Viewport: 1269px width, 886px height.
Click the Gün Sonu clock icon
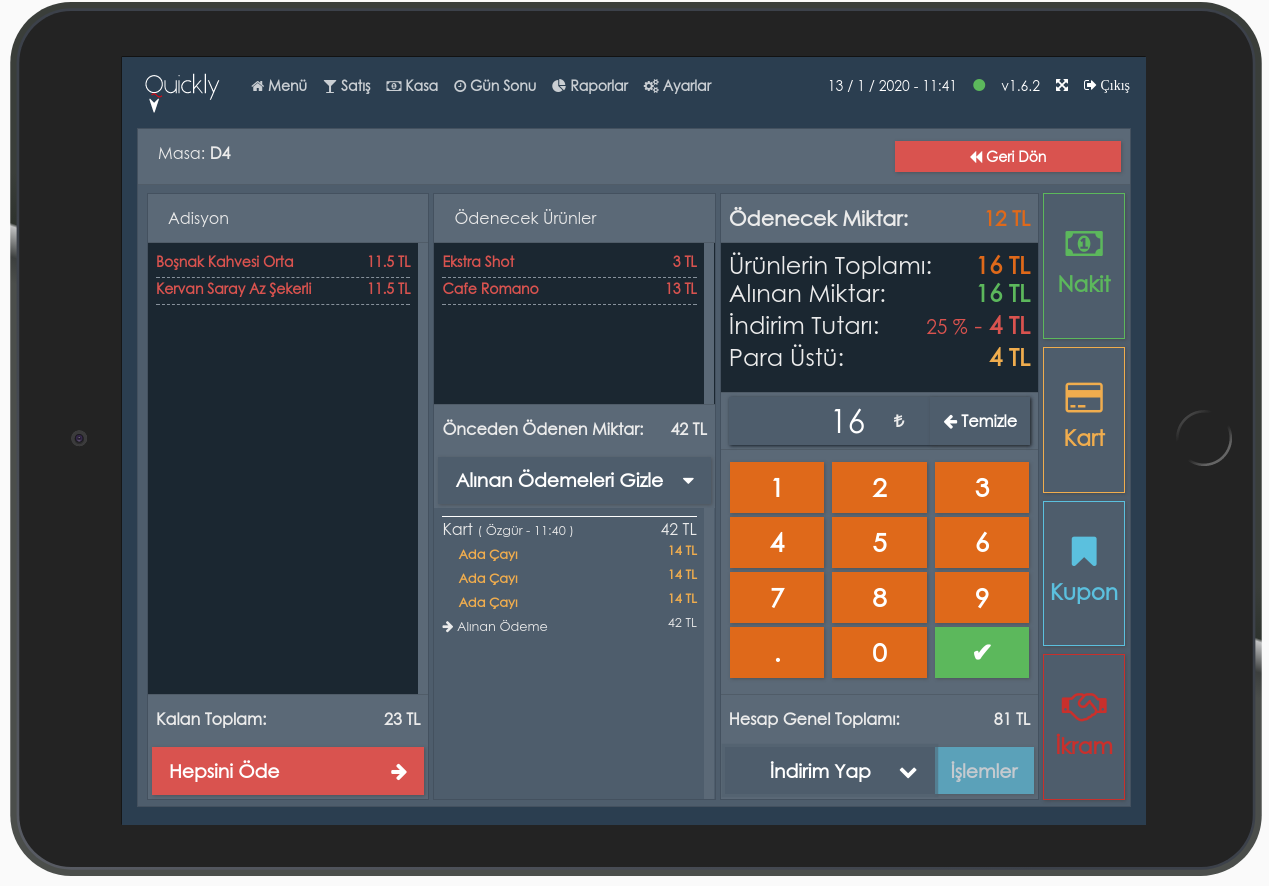(462, 86)
